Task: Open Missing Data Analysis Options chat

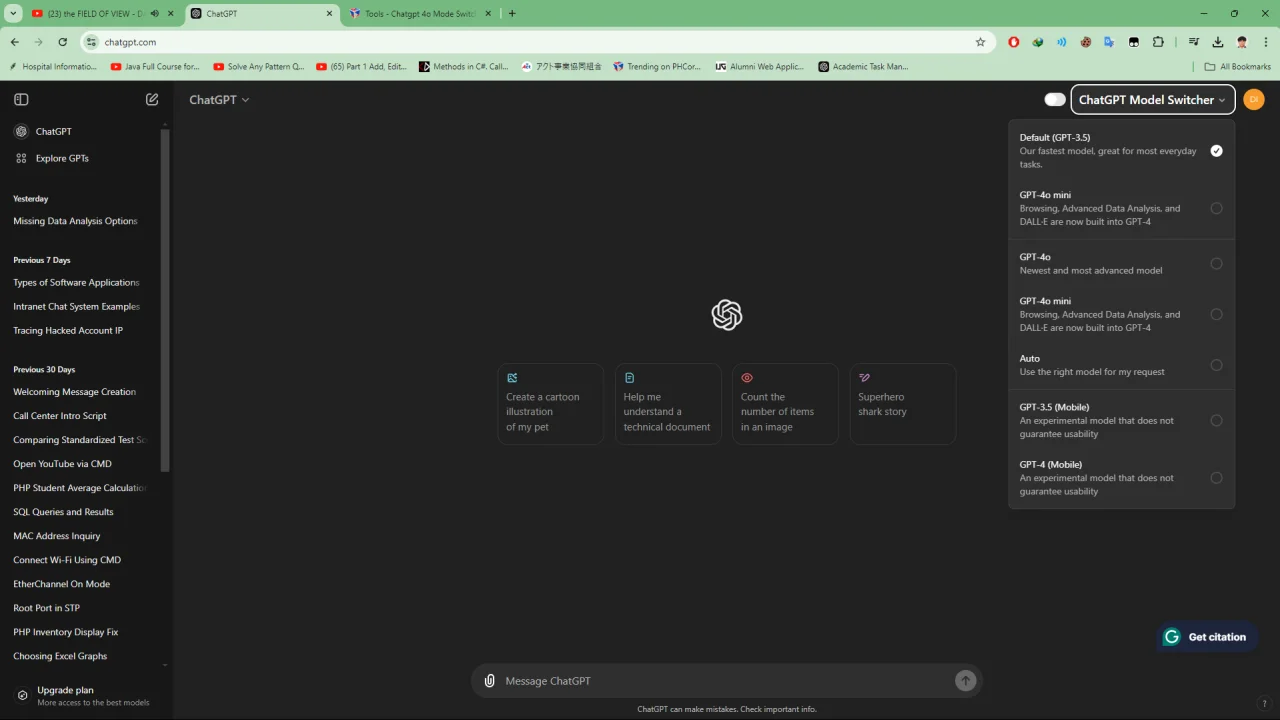Action: click(76, 221)
